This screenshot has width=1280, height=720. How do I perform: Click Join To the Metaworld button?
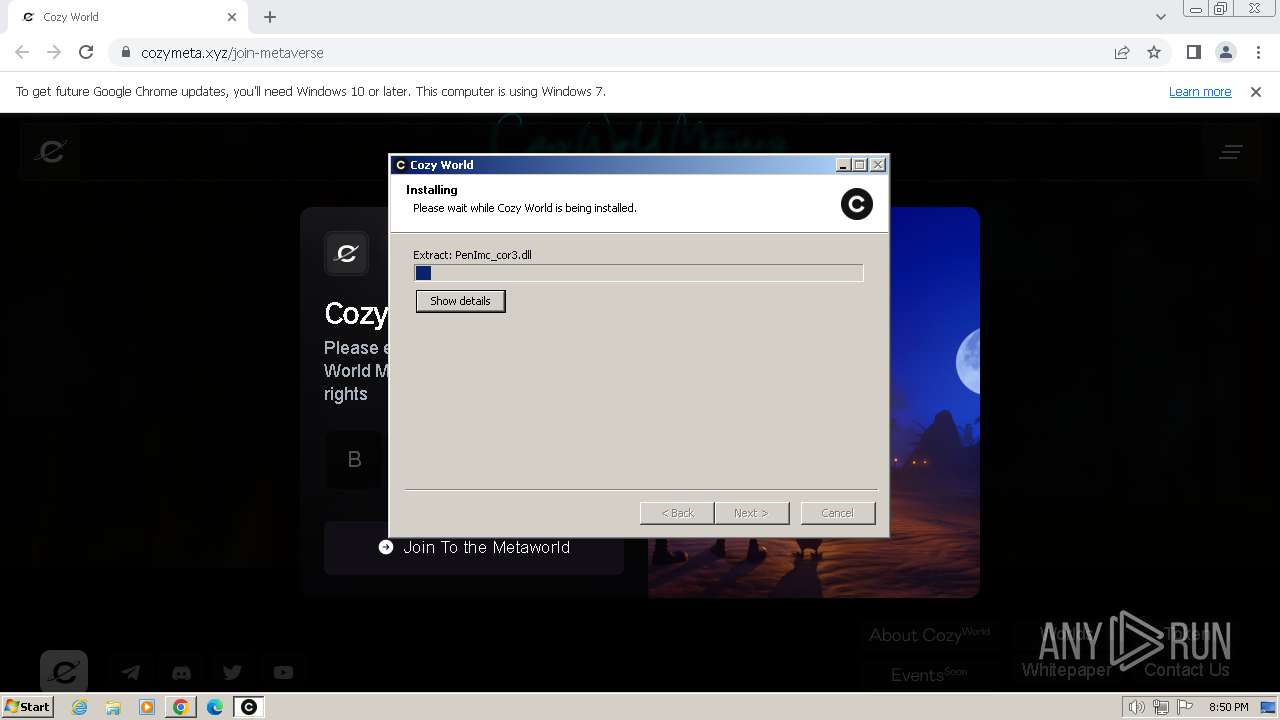click(474, 548)
